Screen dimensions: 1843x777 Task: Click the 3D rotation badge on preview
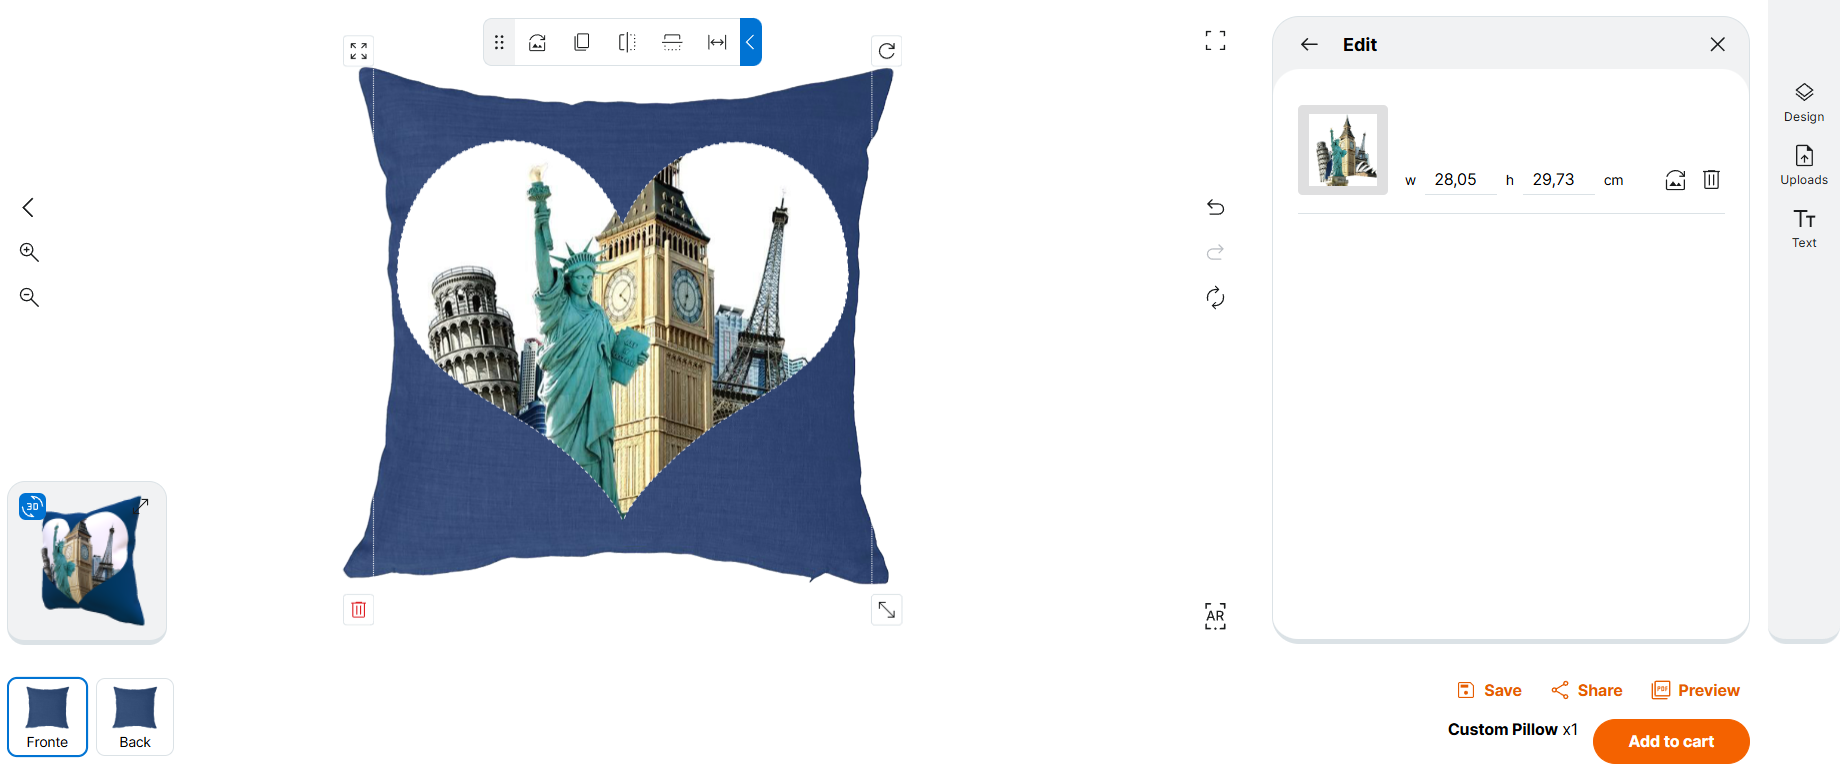click(x=32, y=506)
